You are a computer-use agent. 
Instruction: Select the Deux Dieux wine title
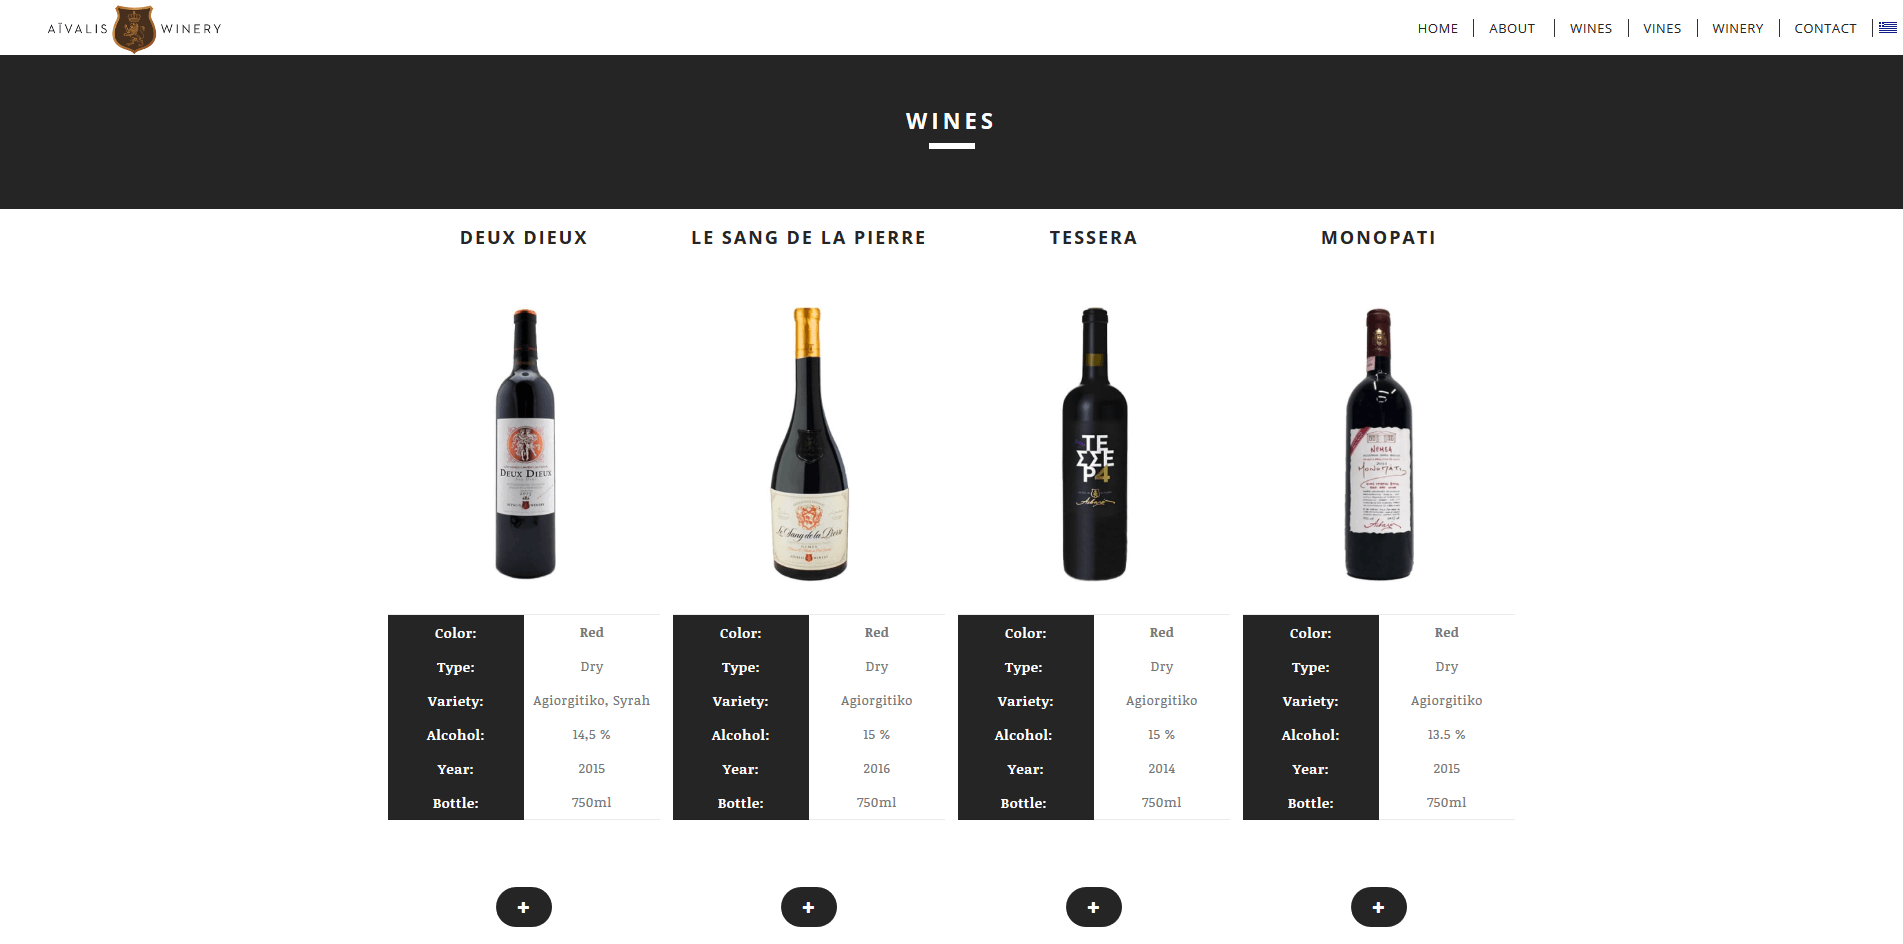(x=524, y=238)
